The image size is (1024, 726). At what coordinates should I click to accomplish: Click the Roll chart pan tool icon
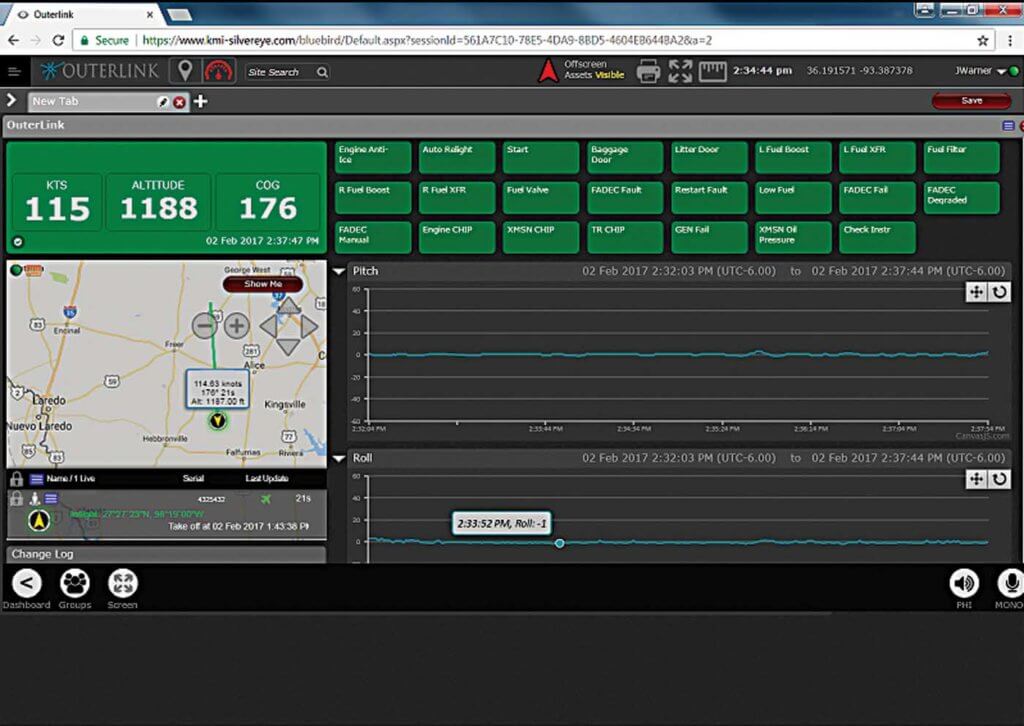click(x=976, y=479)
